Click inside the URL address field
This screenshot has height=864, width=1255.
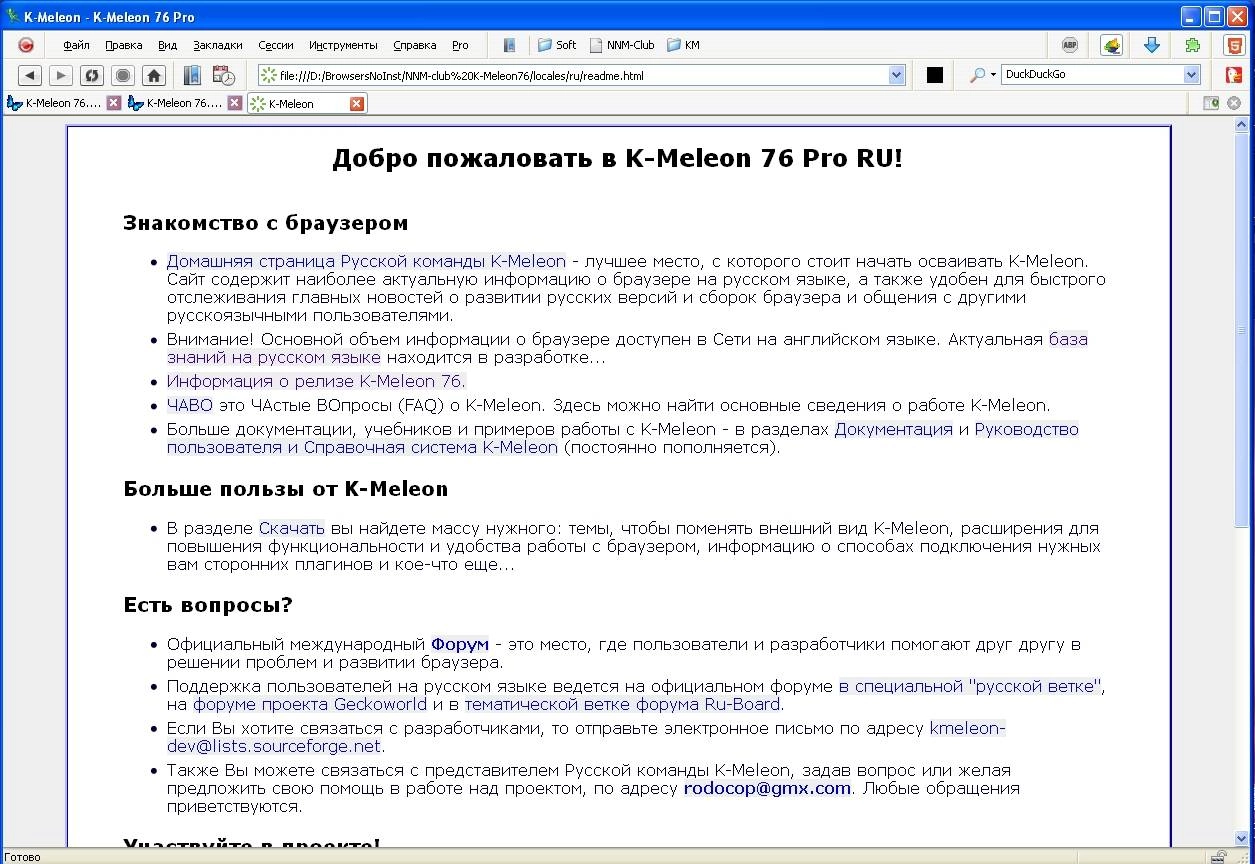click(x=582, y=75)
